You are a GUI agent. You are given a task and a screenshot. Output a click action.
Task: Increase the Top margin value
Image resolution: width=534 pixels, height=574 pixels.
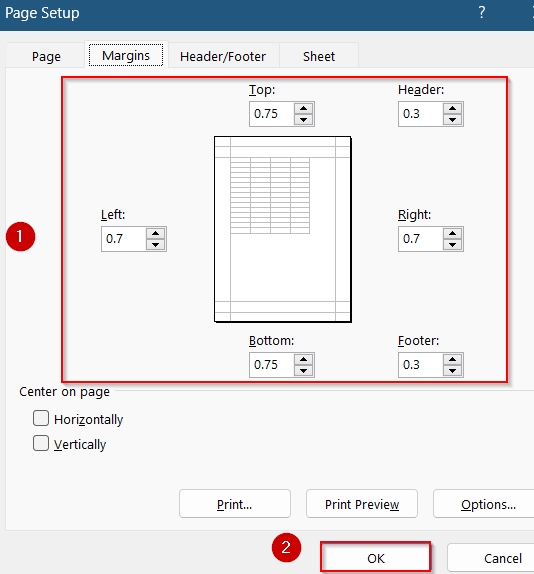[x=303, y=109]
